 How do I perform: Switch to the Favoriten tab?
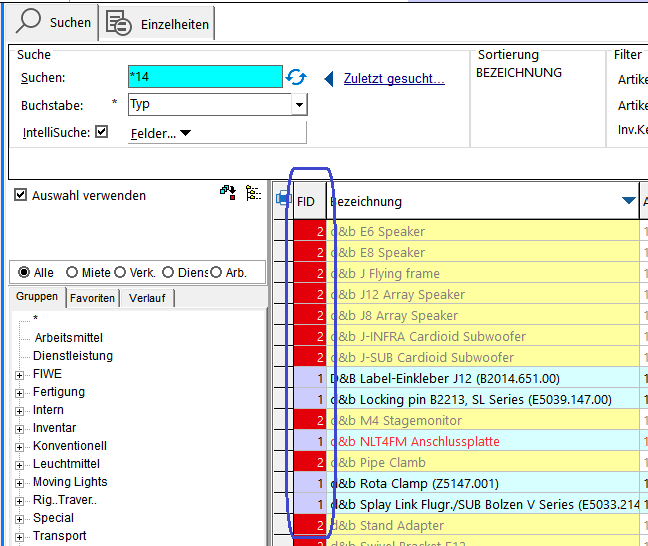coord(92,298)
